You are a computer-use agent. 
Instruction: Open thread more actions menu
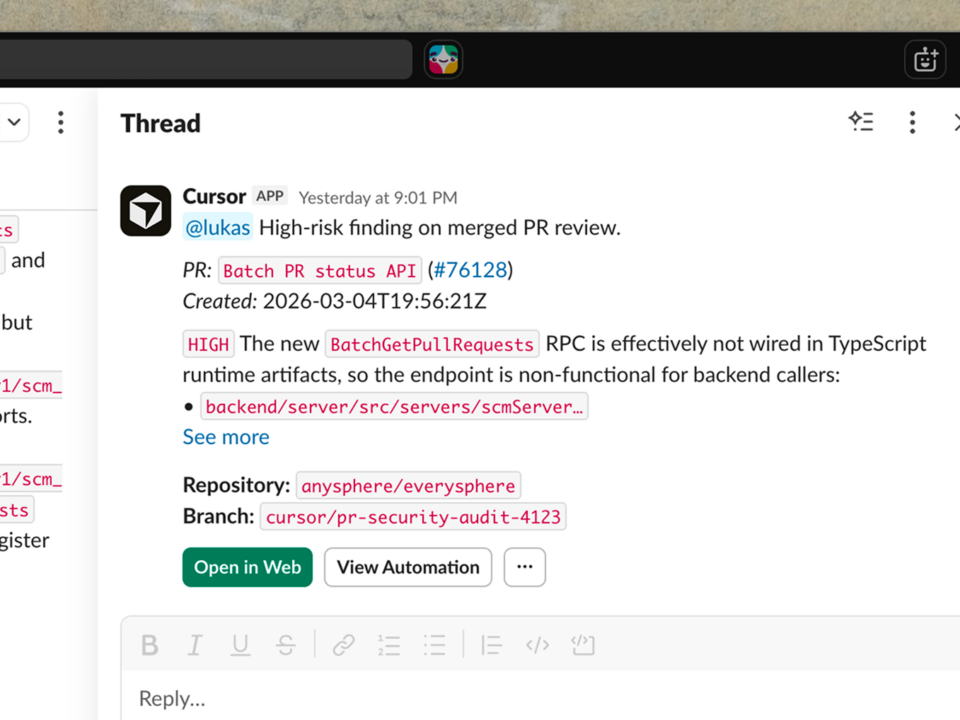(912, 122)
